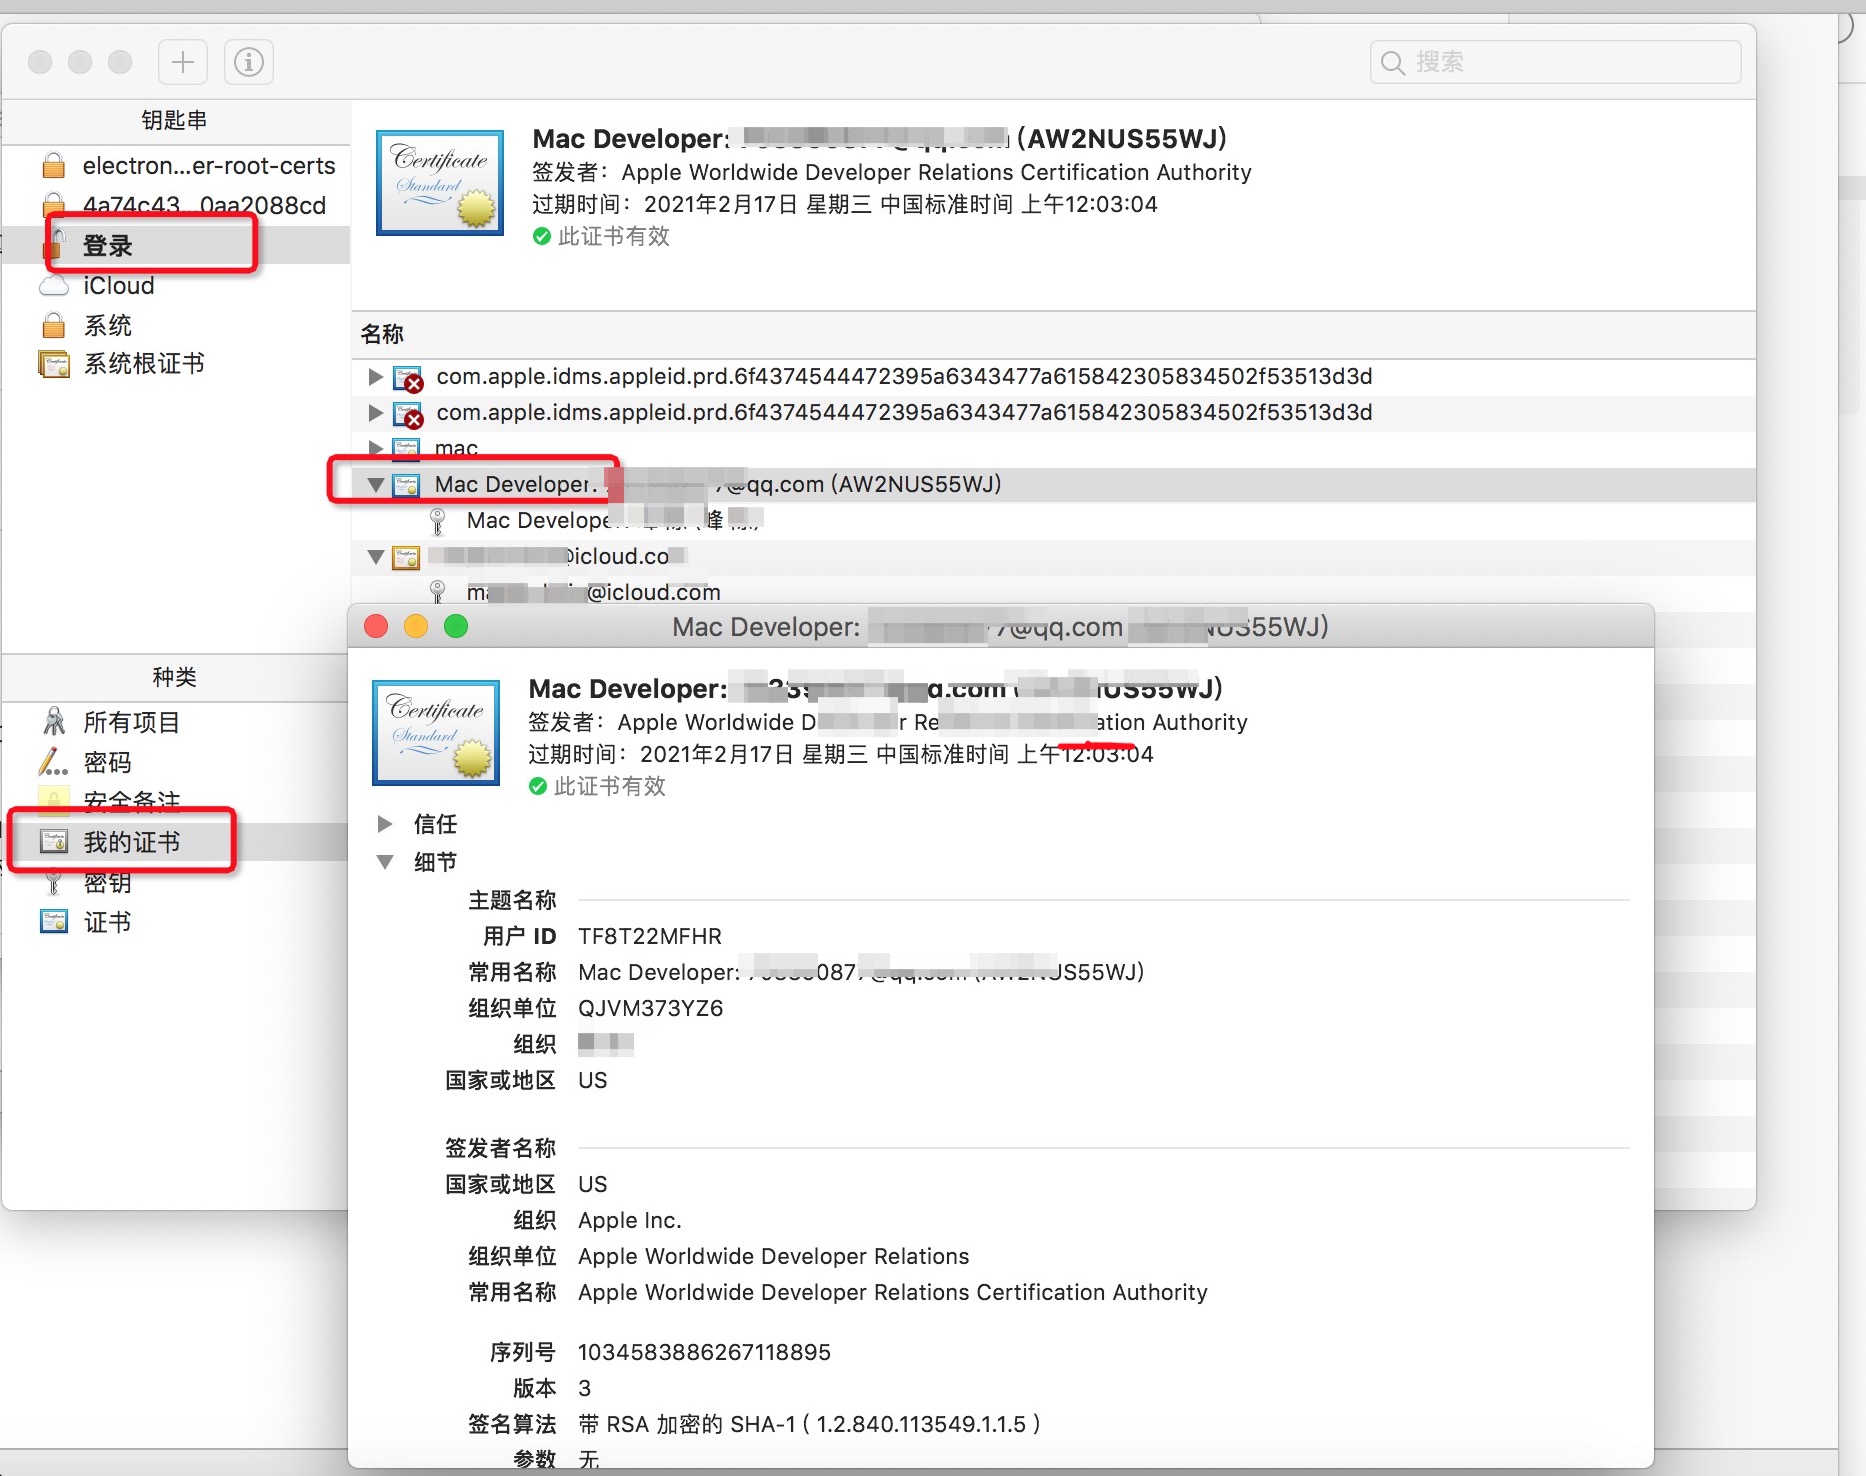Click issuer unit Apple Worldwide Developer Relations
Viewport: 1866px width, 1476px height.
(x=774, y=1256)
